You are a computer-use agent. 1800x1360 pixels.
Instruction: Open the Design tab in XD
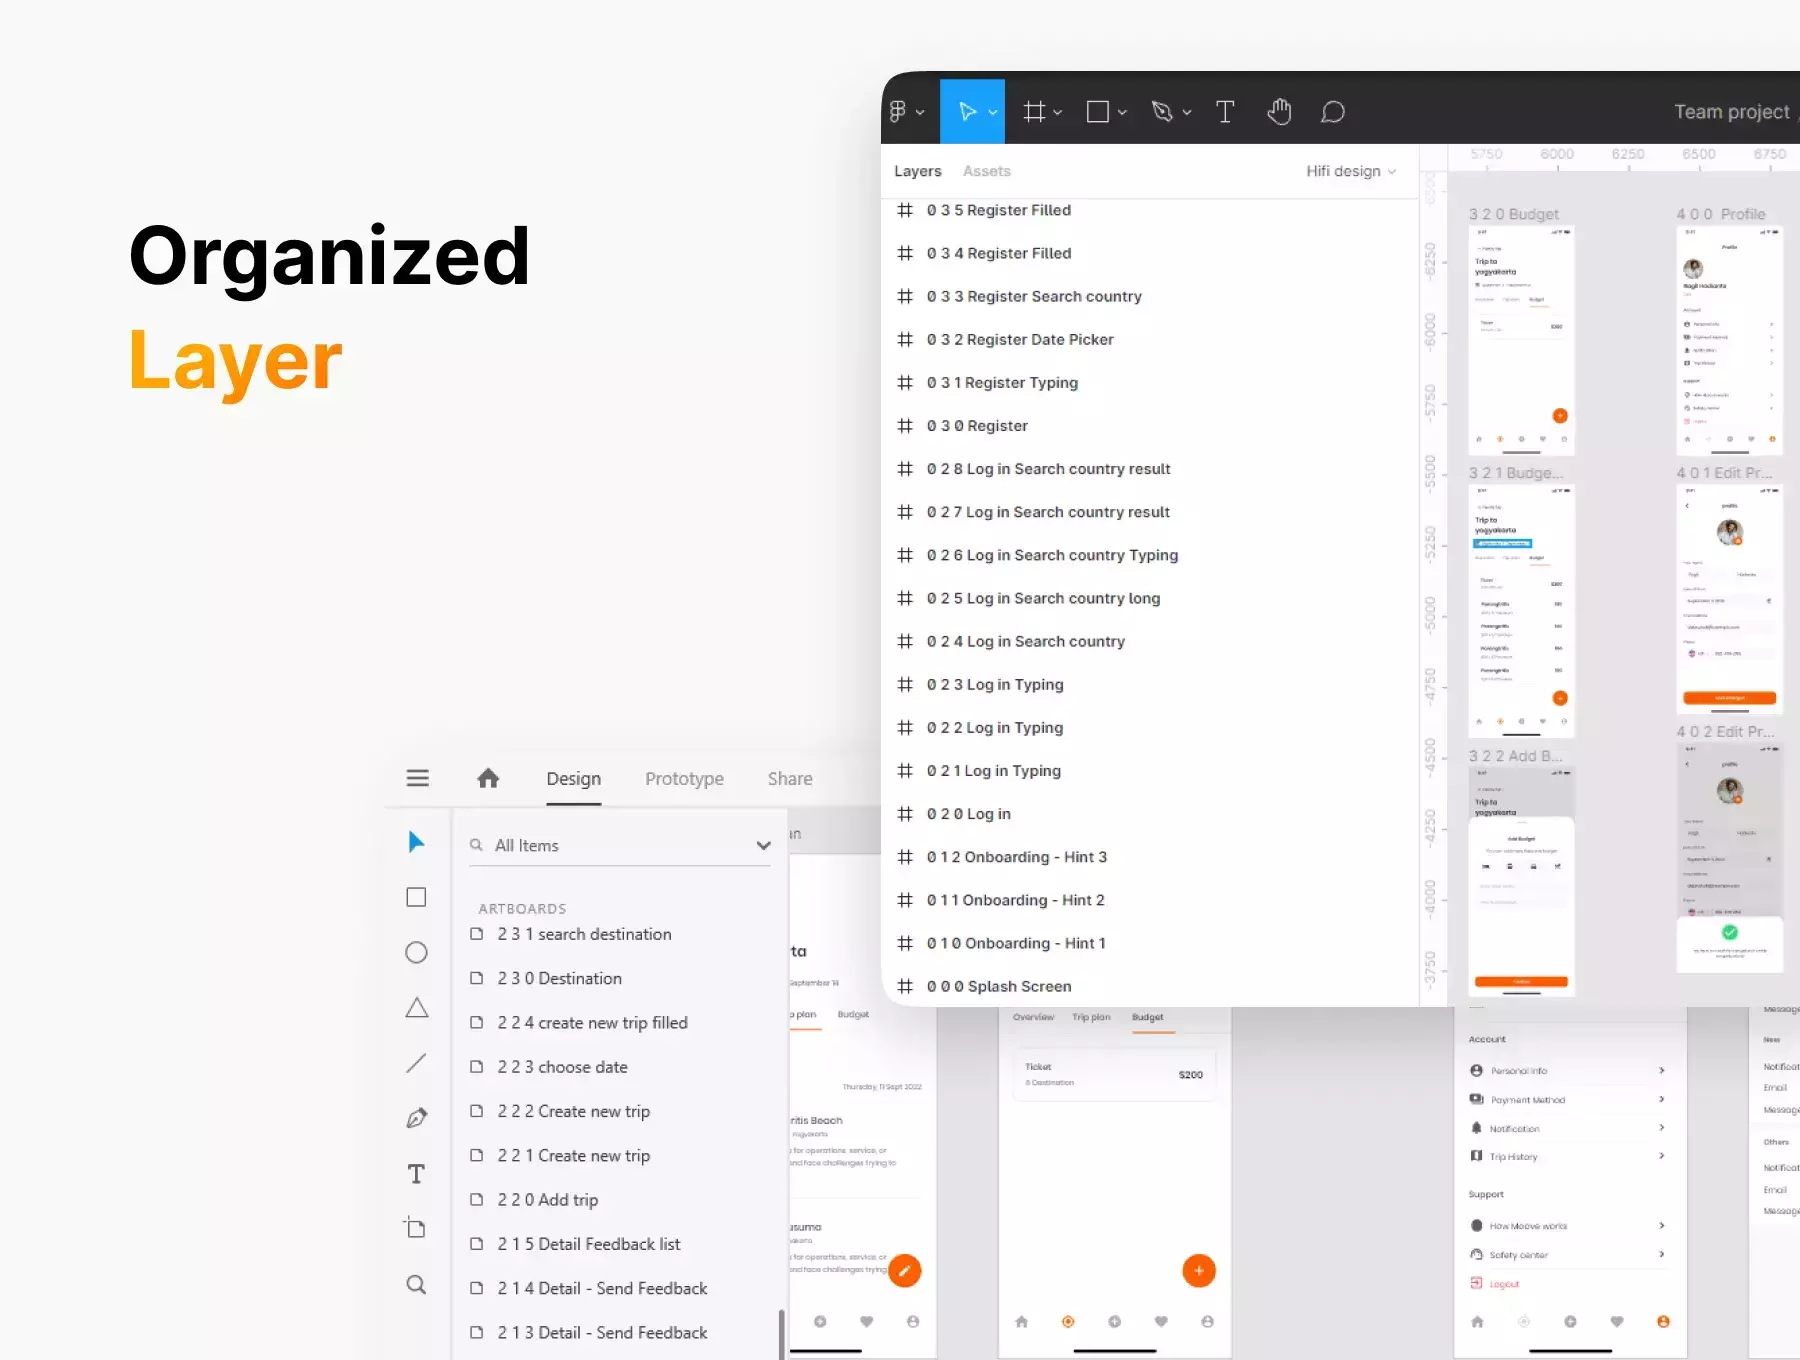573,779
